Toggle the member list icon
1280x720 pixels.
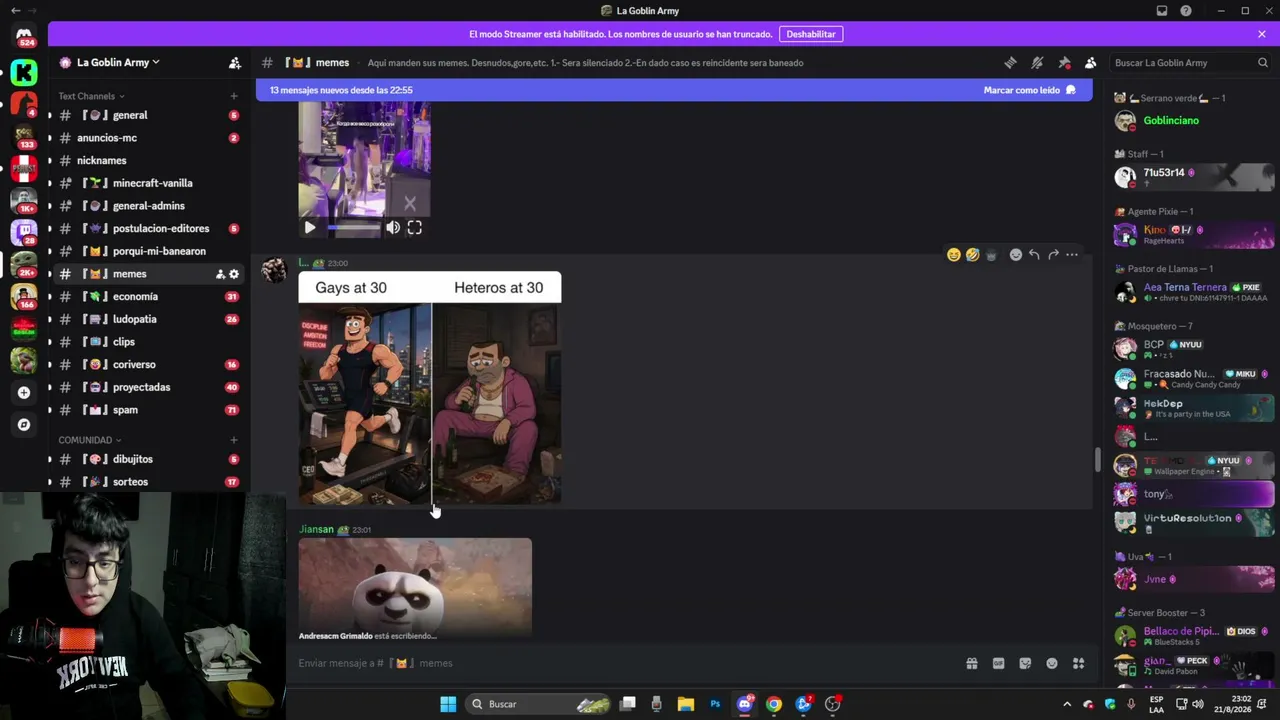1090,62
